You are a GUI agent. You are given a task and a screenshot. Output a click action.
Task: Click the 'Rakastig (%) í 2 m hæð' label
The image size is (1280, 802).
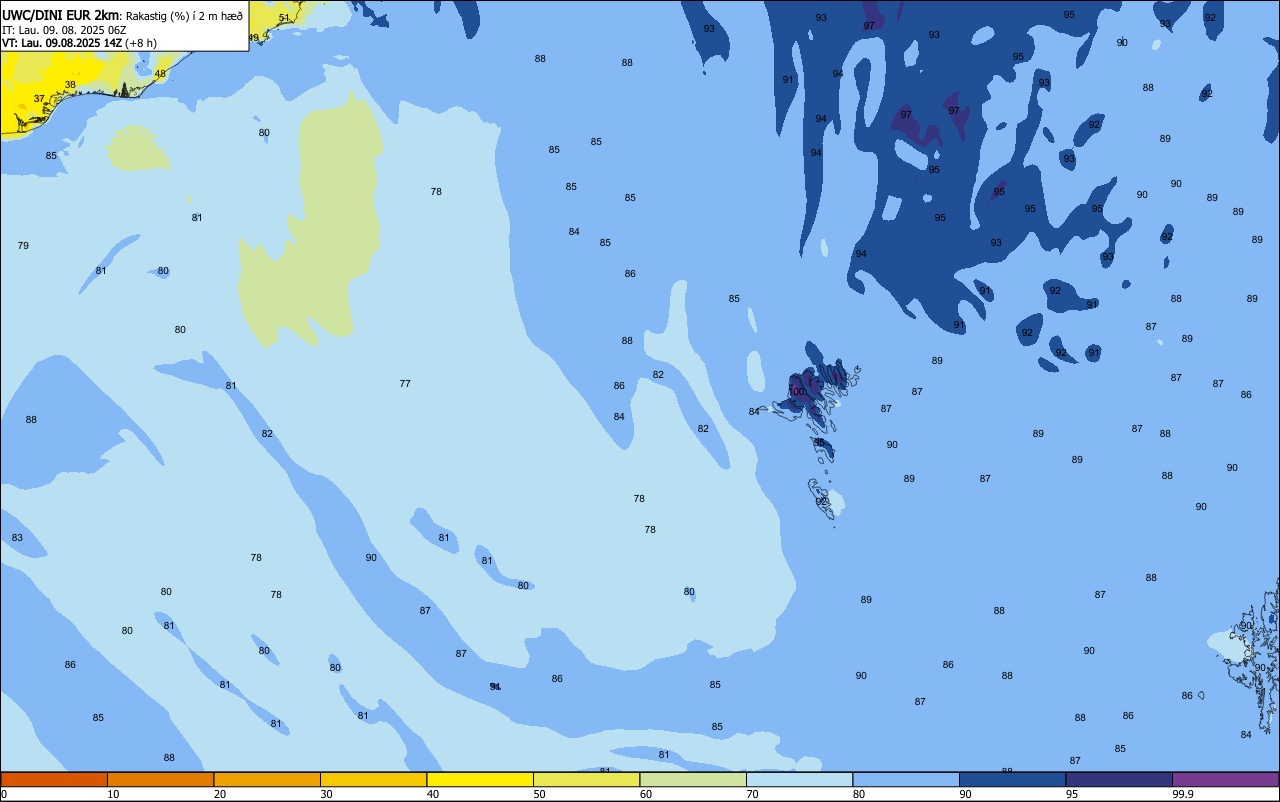pyautogui.click(x=184, y=16)
